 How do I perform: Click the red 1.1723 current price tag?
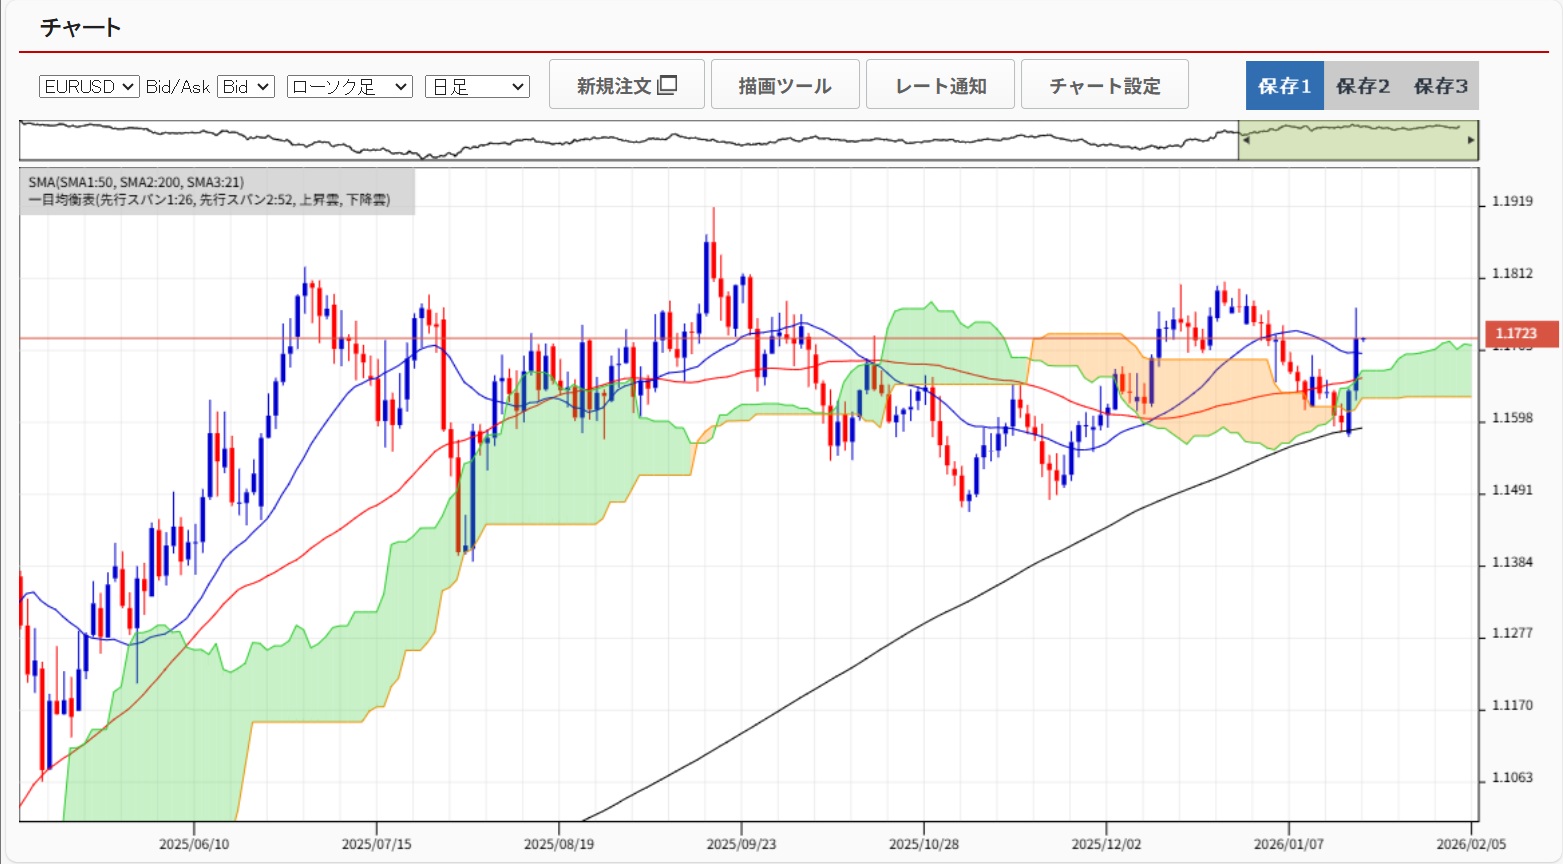point(1518,334)
